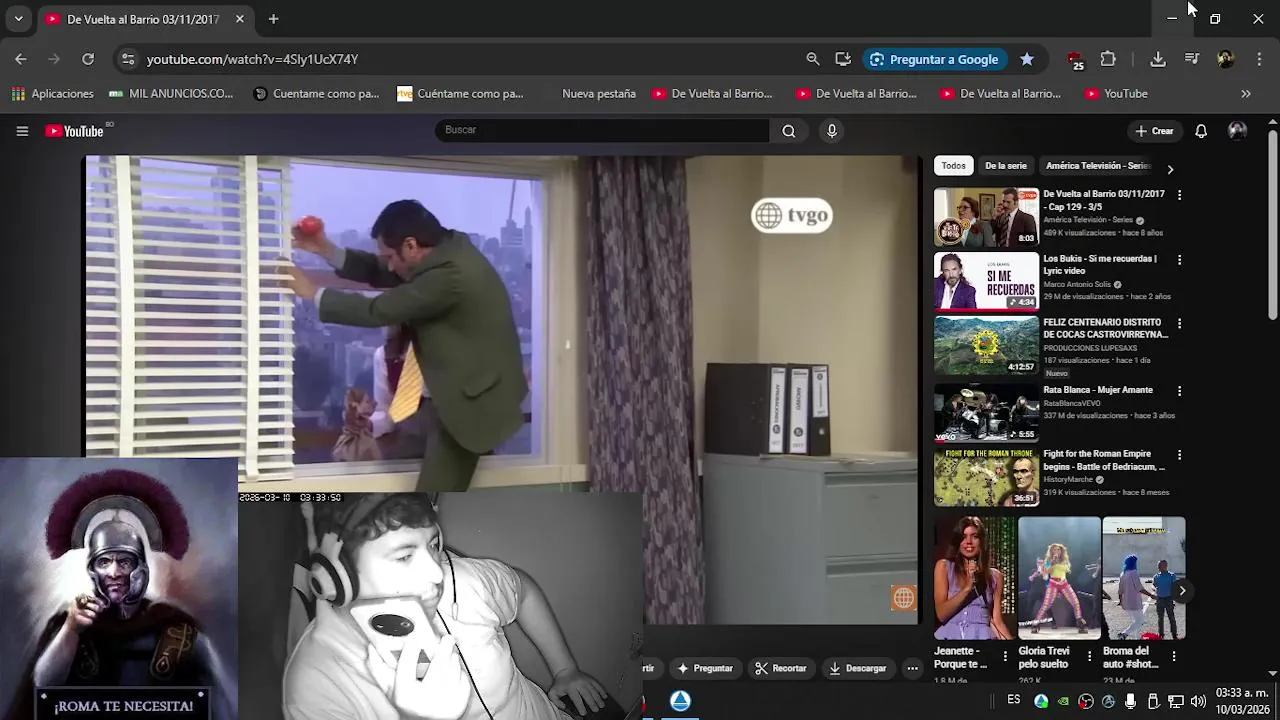Open the red extension with badge 25

pyautogui.click(x=1075, y=60)
